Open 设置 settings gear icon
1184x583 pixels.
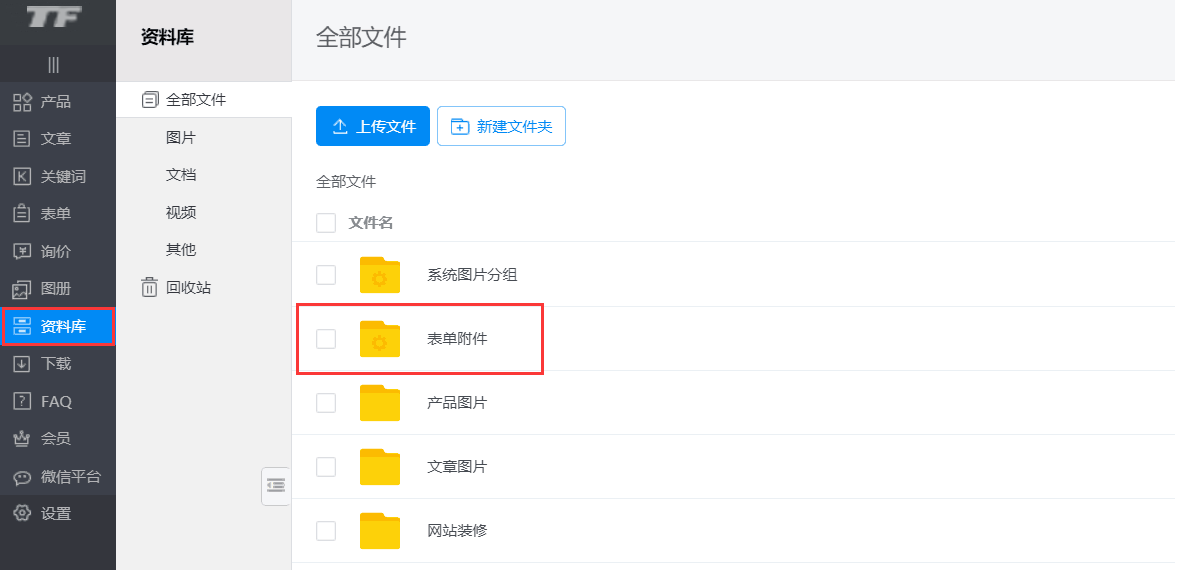click(22, 514)
